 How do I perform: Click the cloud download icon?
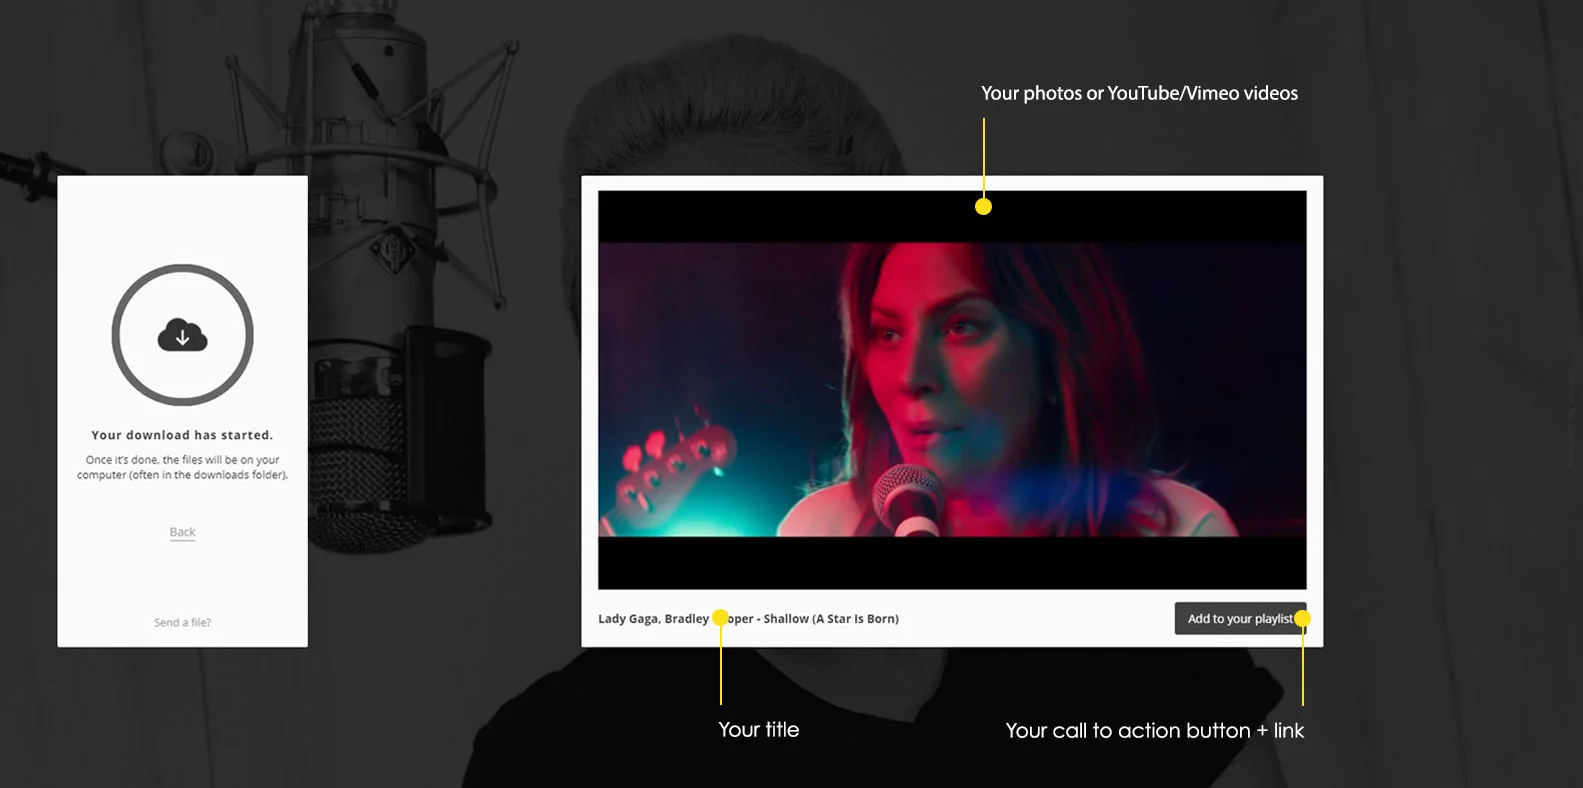click(x=182, y=335)
